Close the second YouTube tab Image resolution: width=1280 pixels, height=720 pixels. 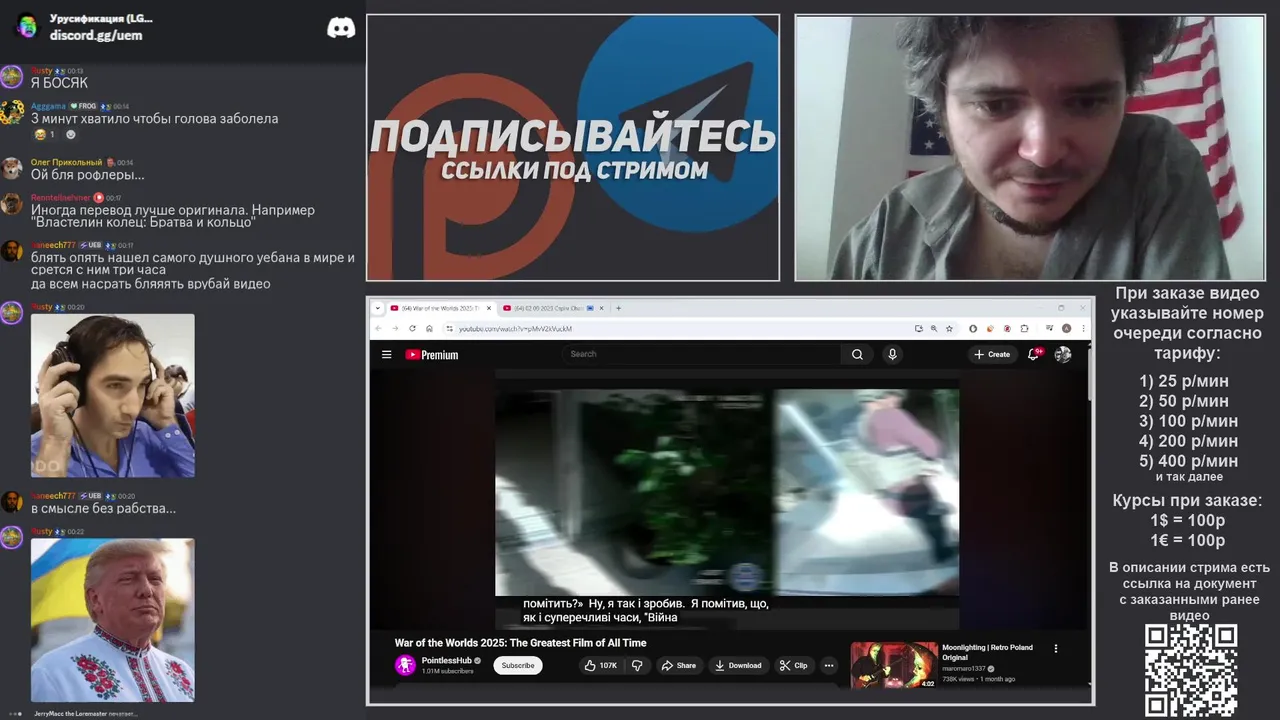(x=602, y=308)
